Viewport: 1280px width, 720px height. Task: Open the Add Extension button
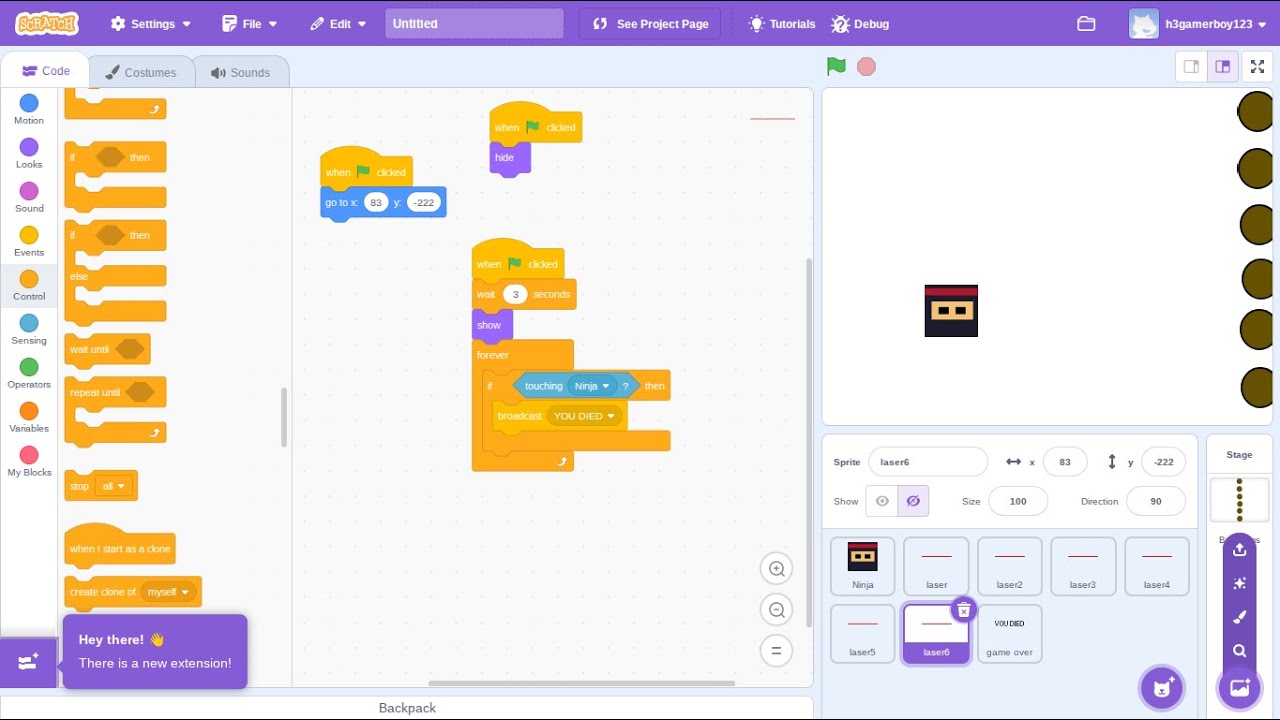[x=28, y=662]
